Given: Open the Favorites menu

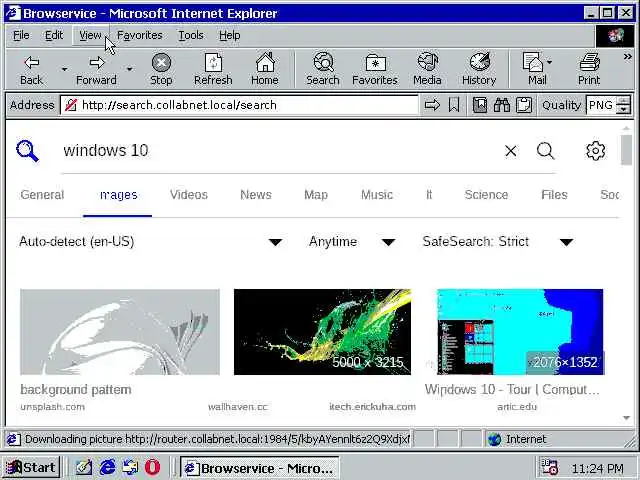Looking at the screenshot, I should pyautogui.click(x=140, y=36).
